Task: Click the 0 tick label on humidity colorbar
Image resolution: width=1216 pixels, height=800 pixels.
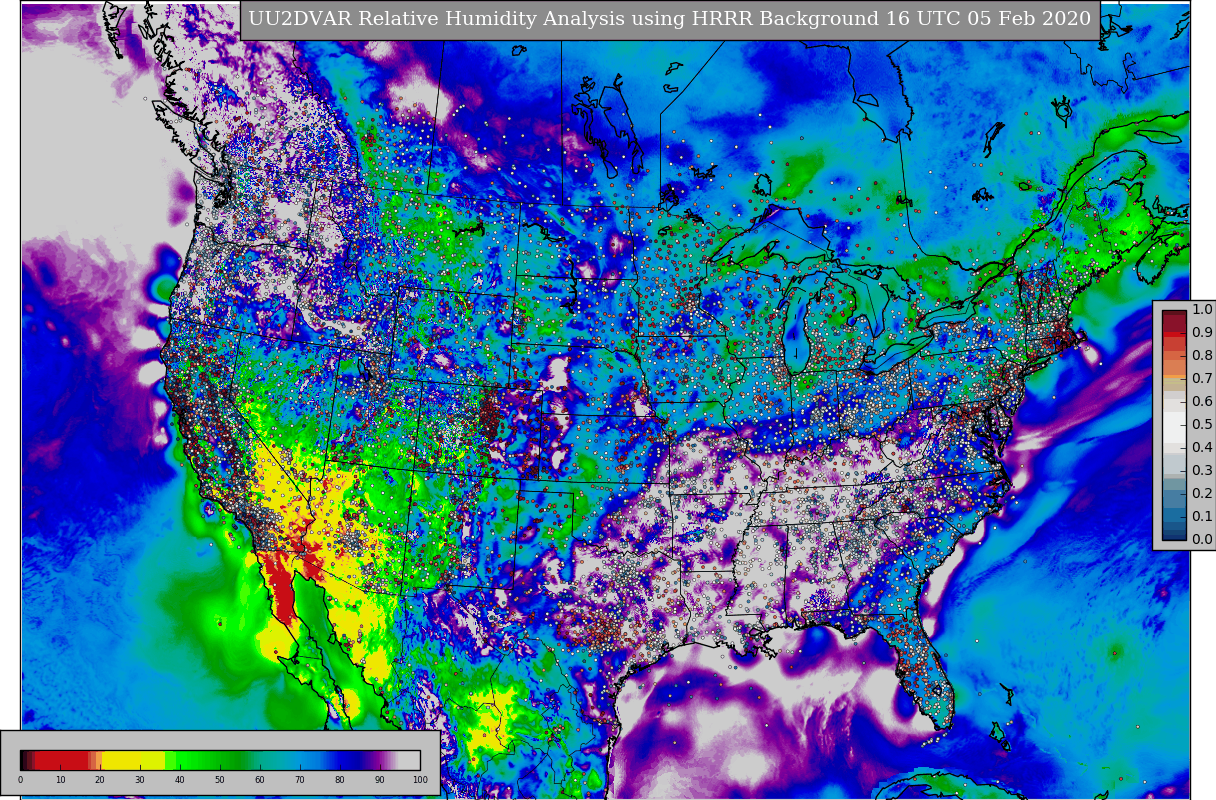Action: pyautogui.click(x=20, y=780)
